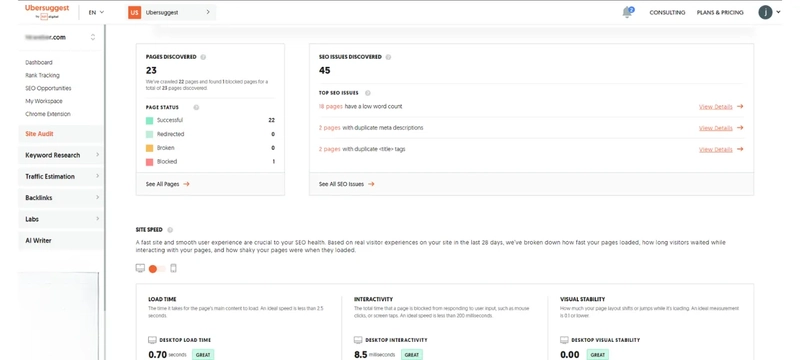Open the domain switcher in the sidebar
This screenshot has height=360, width=800.
coord(92,37)
